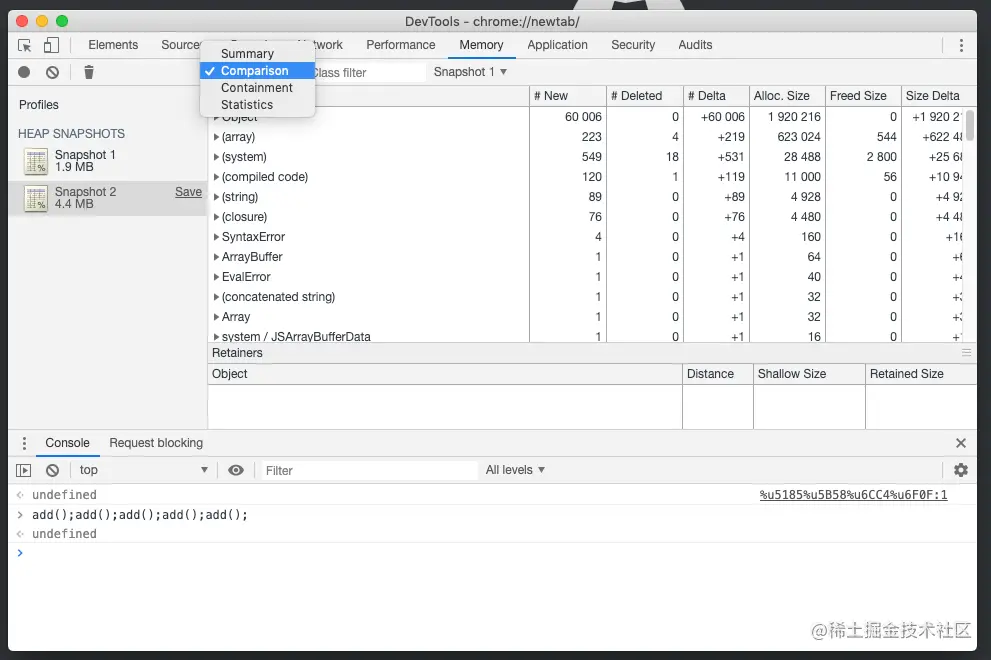991x660 pixels.
Task: Sort retainers by Retained Size column
Action: click(921, 374)
